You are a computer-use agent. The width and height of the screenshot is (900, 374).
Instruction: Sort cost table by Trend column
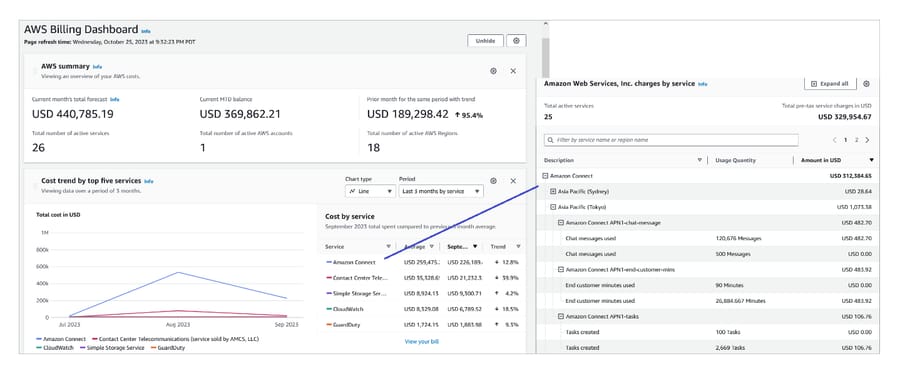click(x=518, y=247)
